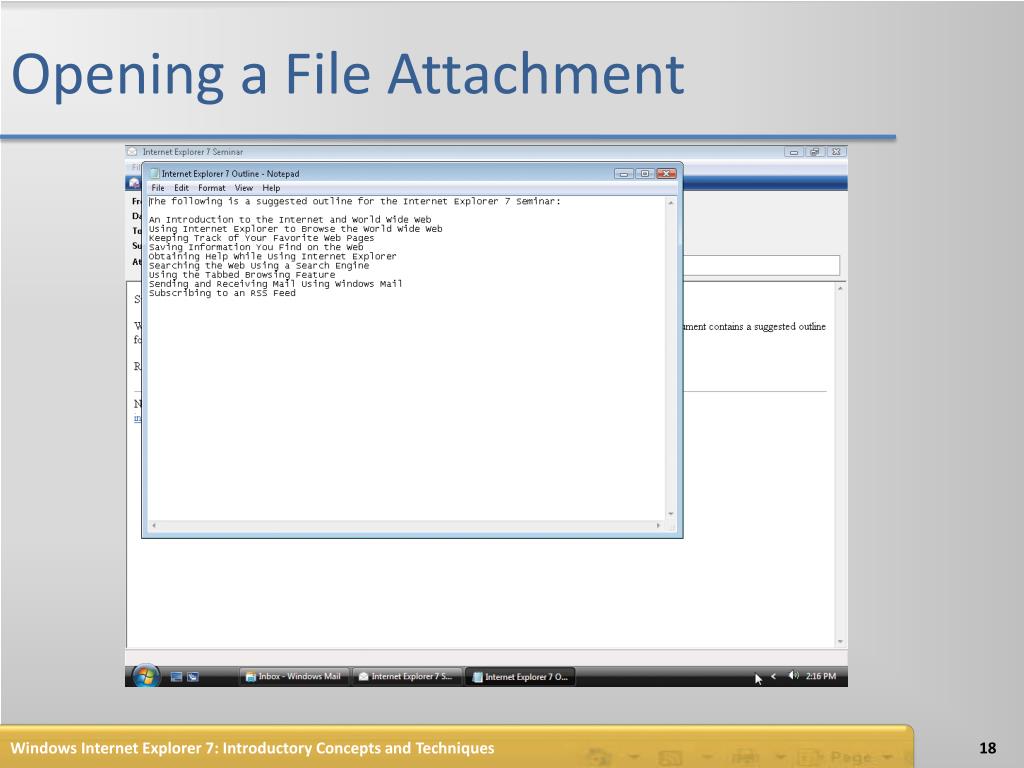
Task: Click the Notepad icon in the title bar
Action: coord(154,174)
